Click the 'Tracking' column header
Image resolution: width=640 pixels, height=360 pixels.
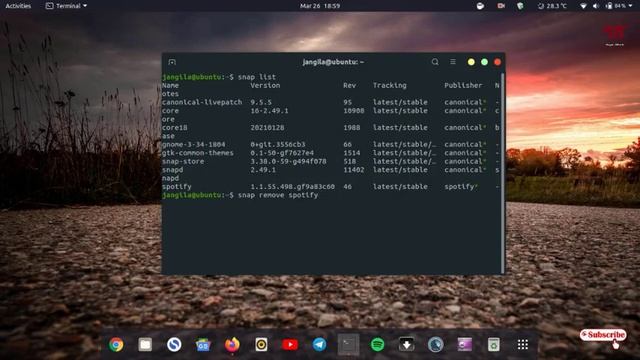click(x=390, y=85)
